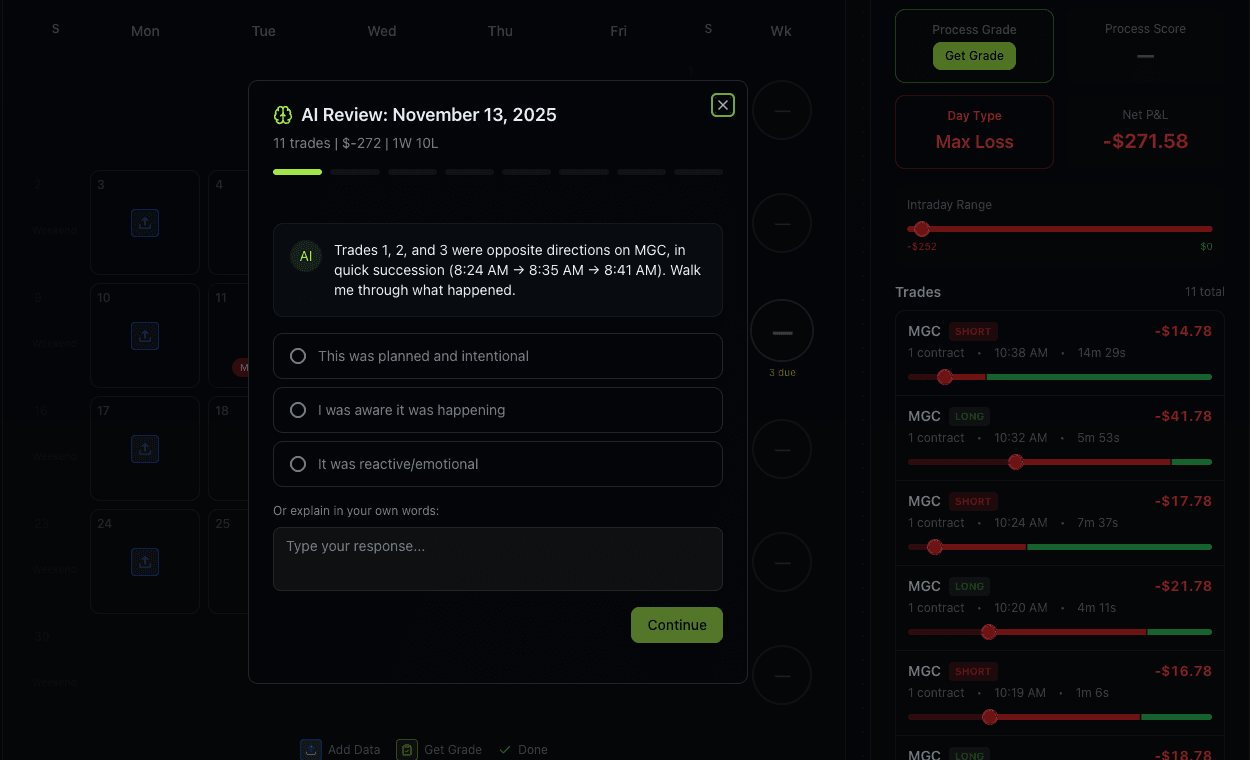This screenshot has width=1250, height=760.
Task: Expand the weekly circle marked '3 due'
Action: [782, 330]
